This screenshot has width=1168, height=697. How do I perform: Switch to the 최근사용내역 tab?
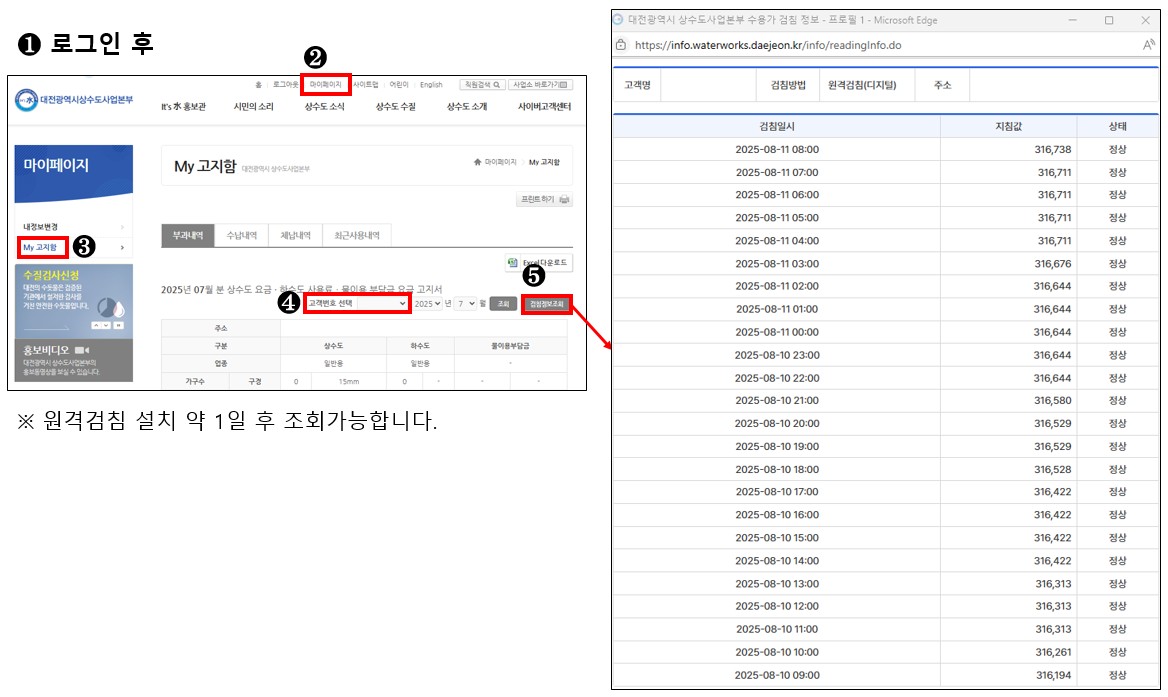coord(355,236)
